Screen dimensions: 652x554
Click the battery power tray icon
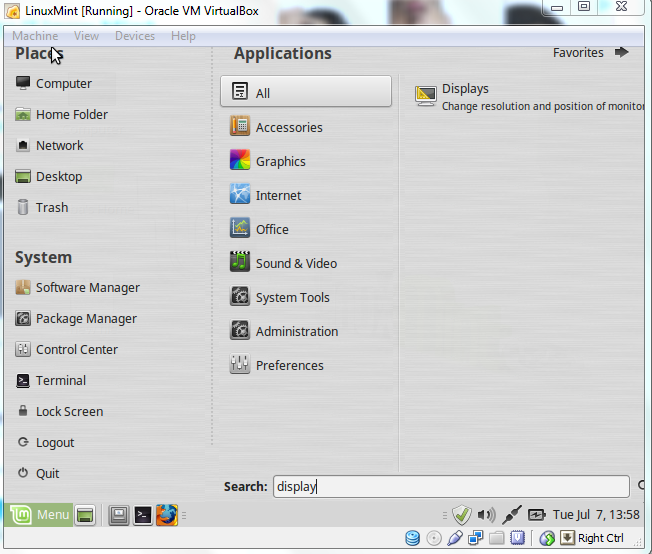(536, 515)
